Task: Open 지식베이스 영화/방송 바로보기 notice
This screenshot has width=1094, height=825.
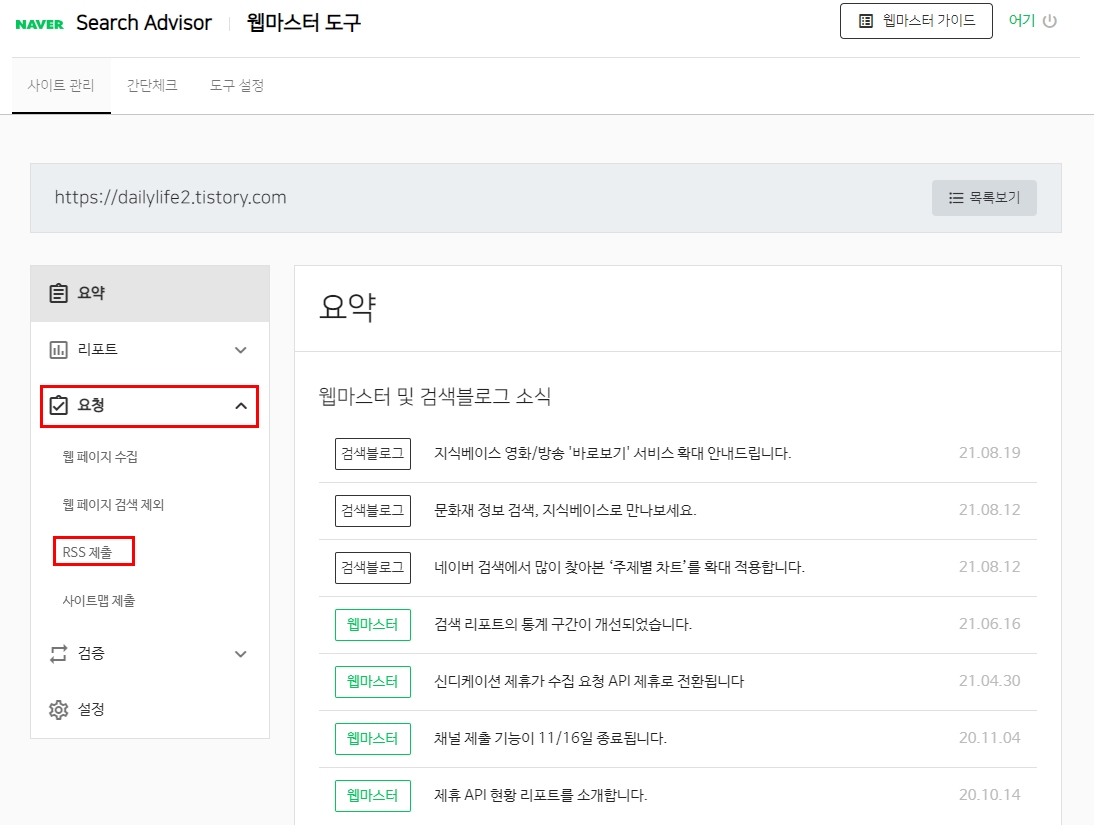Action: point(613,453)
